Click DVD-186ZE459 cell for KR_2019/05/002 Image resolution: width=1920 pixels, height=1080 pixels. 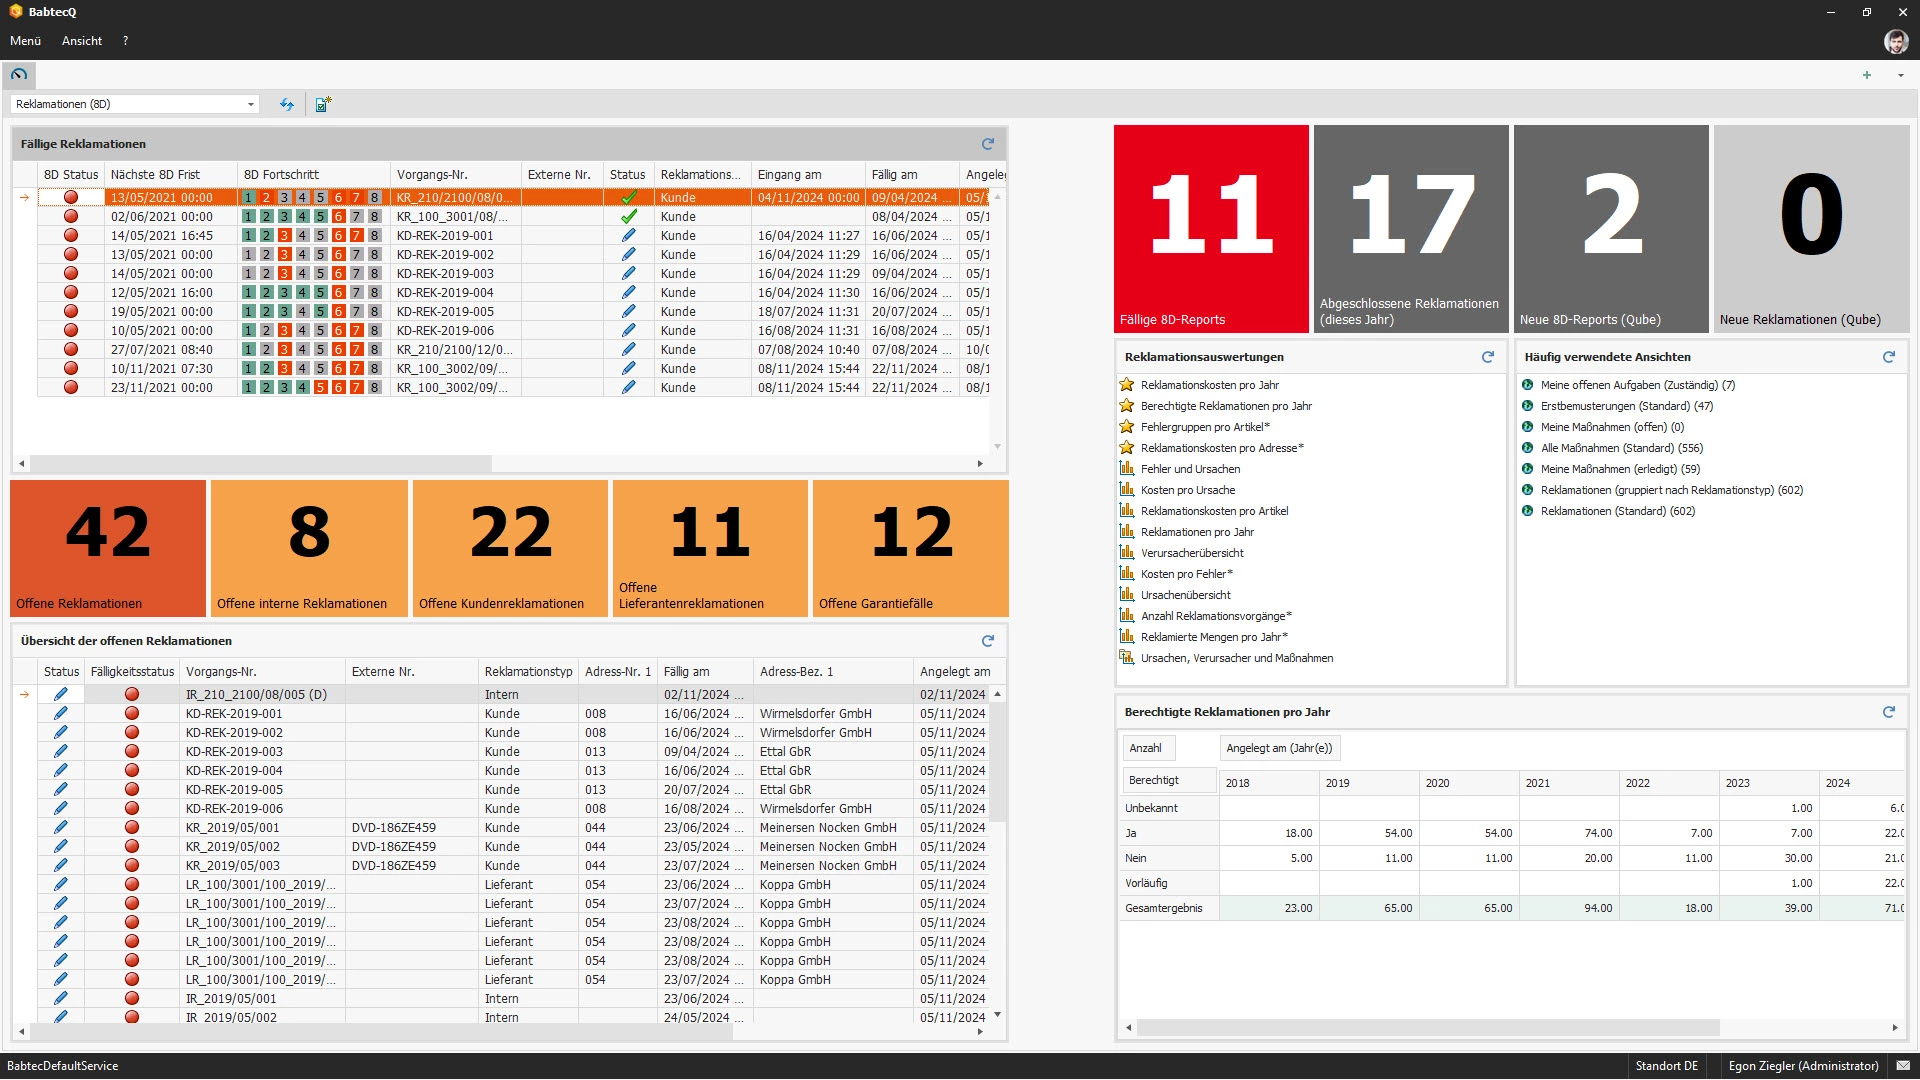(x=411, y=847)
